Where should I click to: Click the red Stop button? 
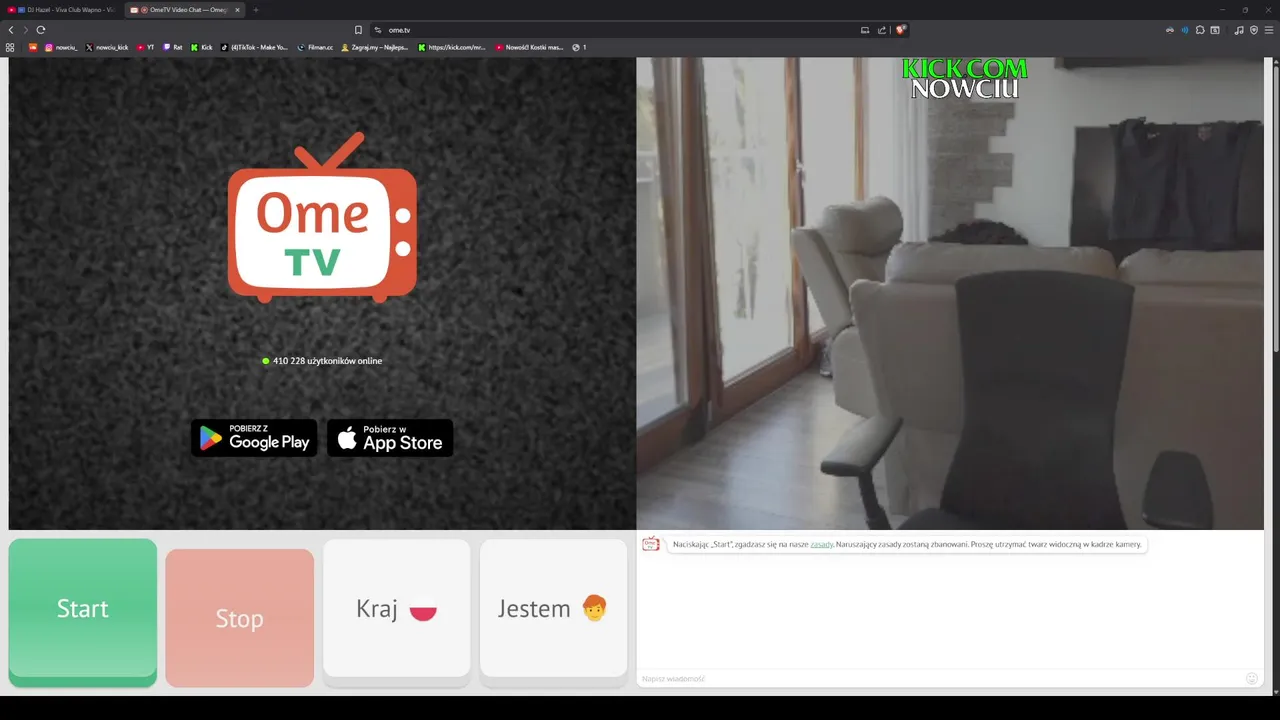coord(240,618)
